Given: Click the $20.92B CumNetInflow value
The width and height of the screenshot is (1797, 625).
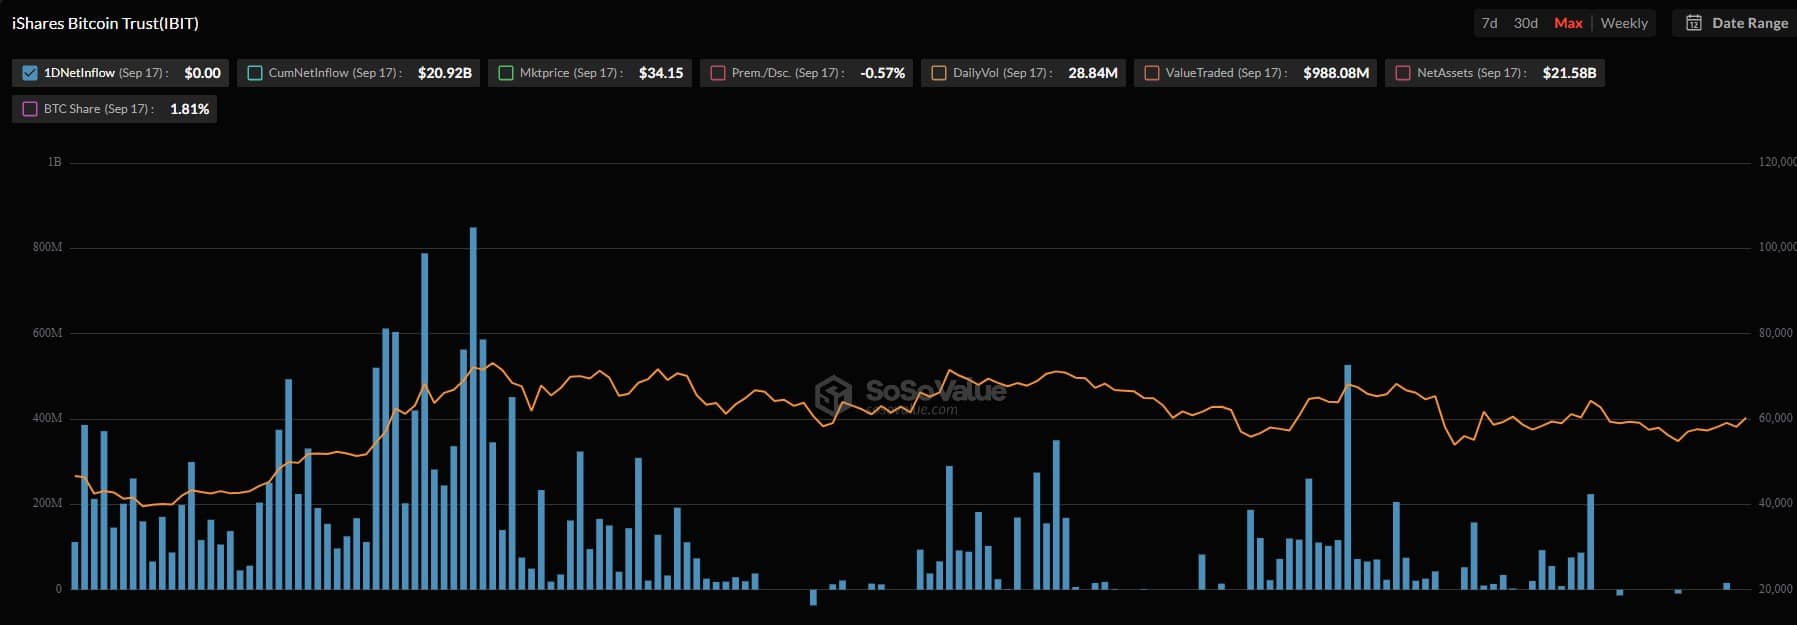Looking at the screenshot, I should (x=445, y=73).
